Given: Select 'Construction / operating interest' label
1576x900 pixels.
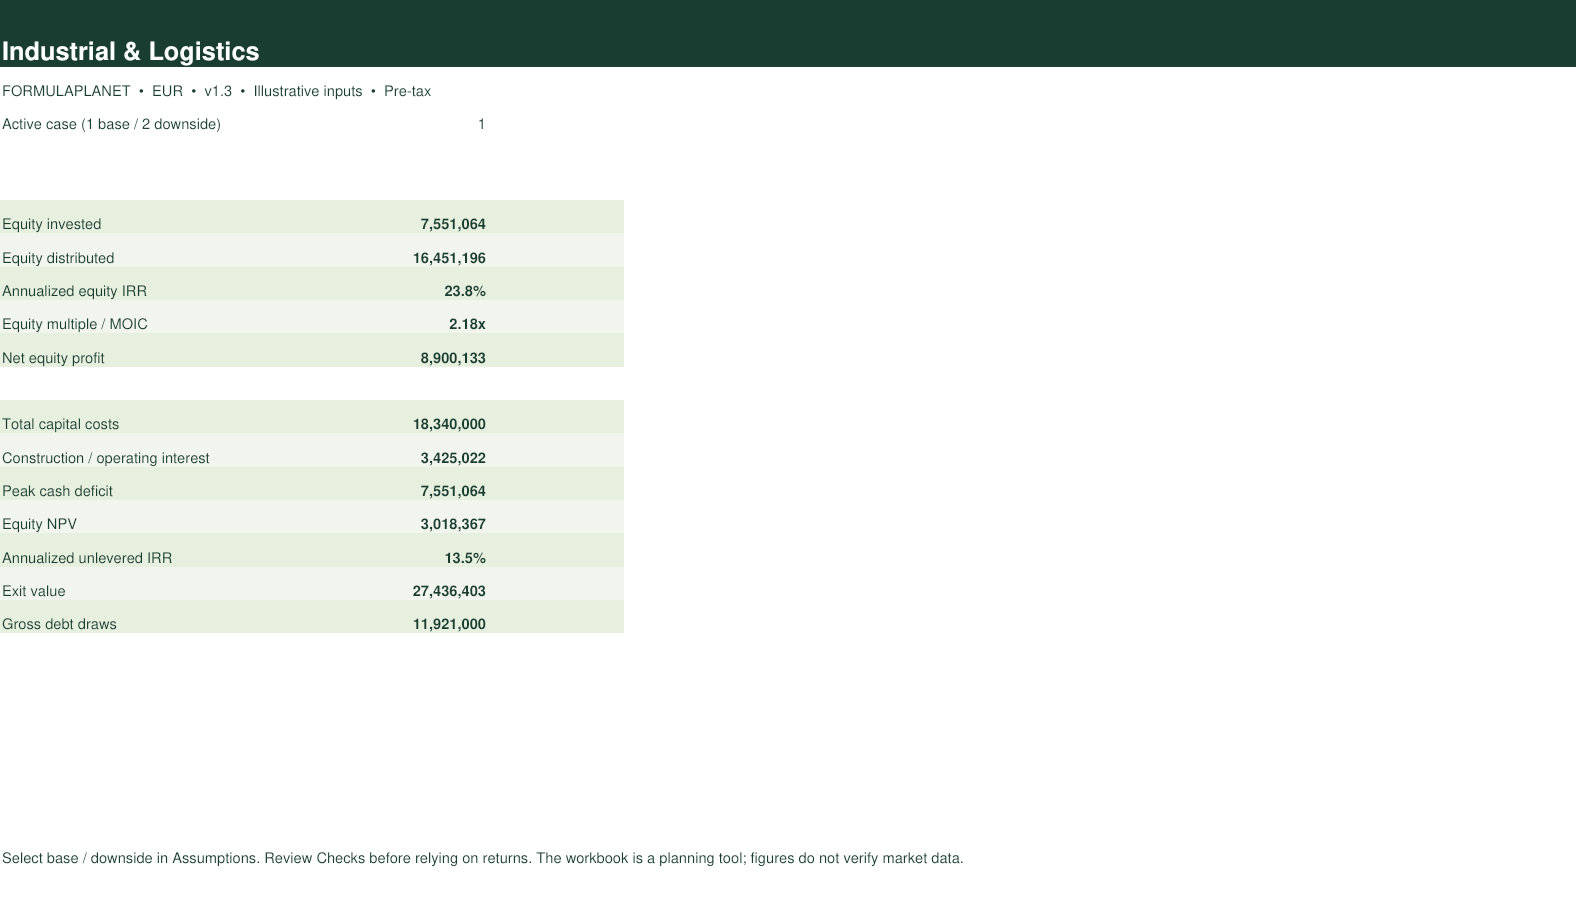Looking at the screenshot, I should [x=105, y=458].
